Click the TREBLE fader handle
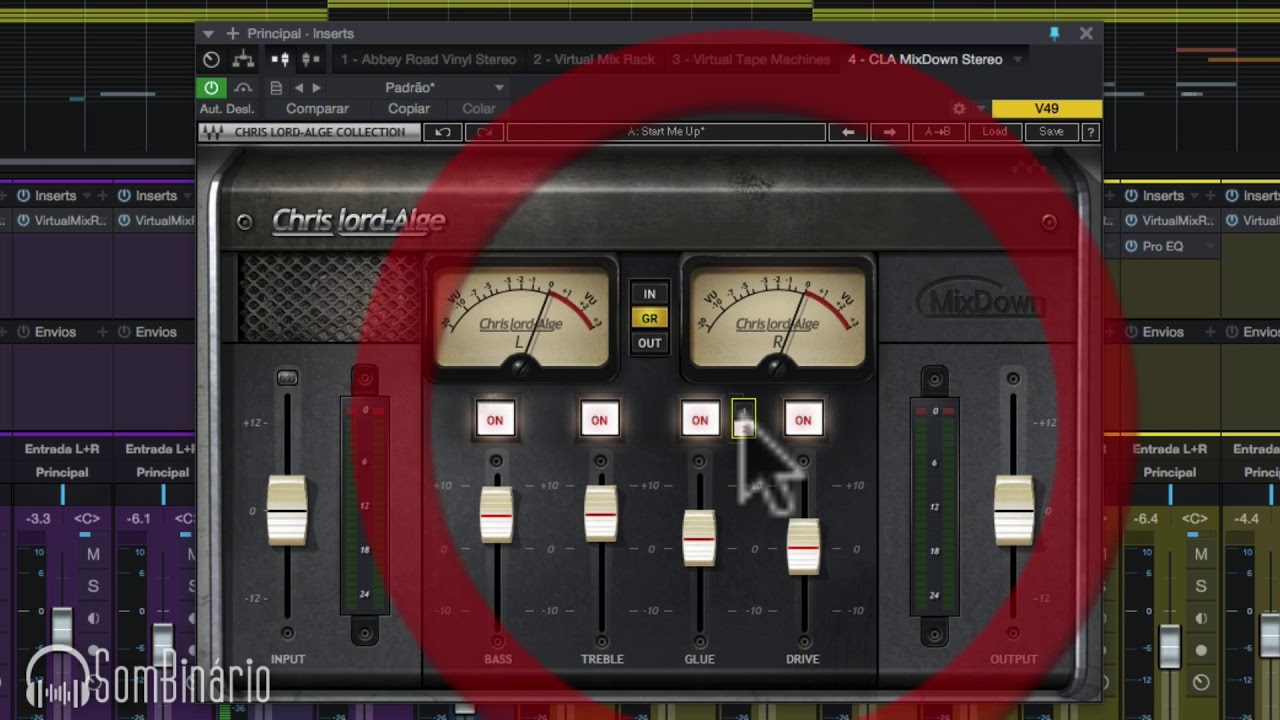1280x720 pixels. 600,514
